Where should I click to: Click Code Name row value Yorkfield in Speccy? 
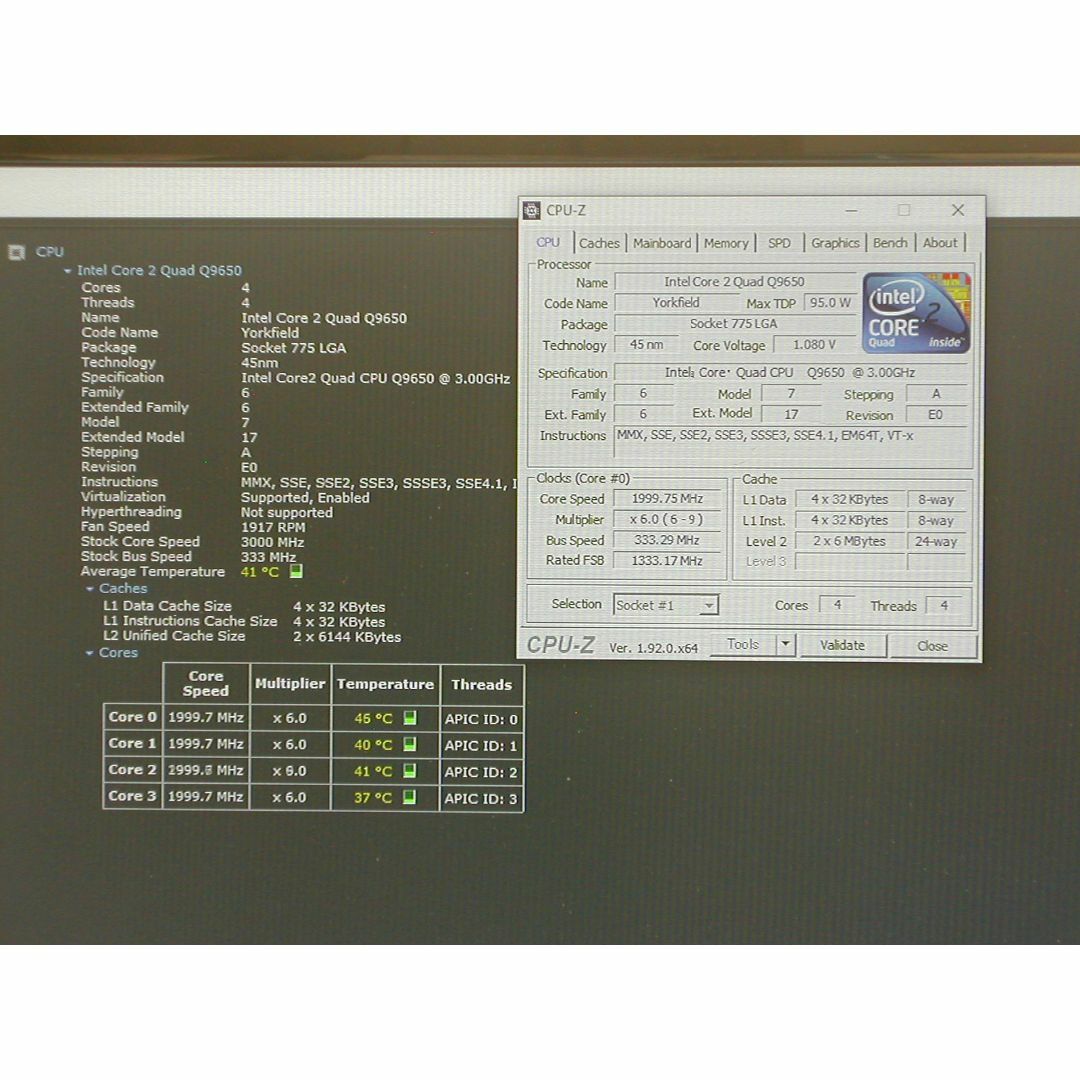270,333
